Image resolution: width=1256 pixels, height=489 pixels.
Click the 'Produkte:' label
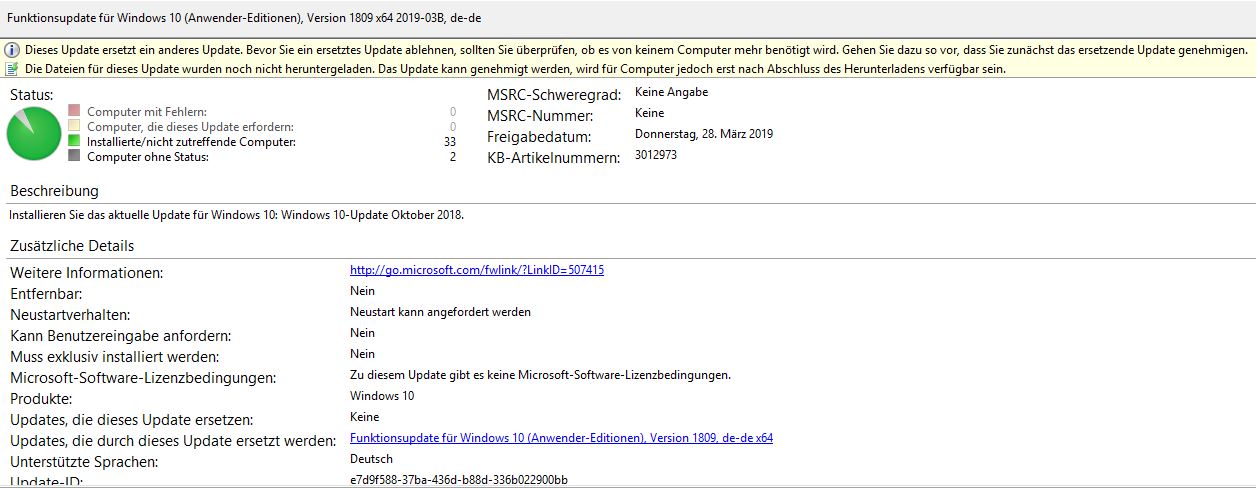[41, 399]
